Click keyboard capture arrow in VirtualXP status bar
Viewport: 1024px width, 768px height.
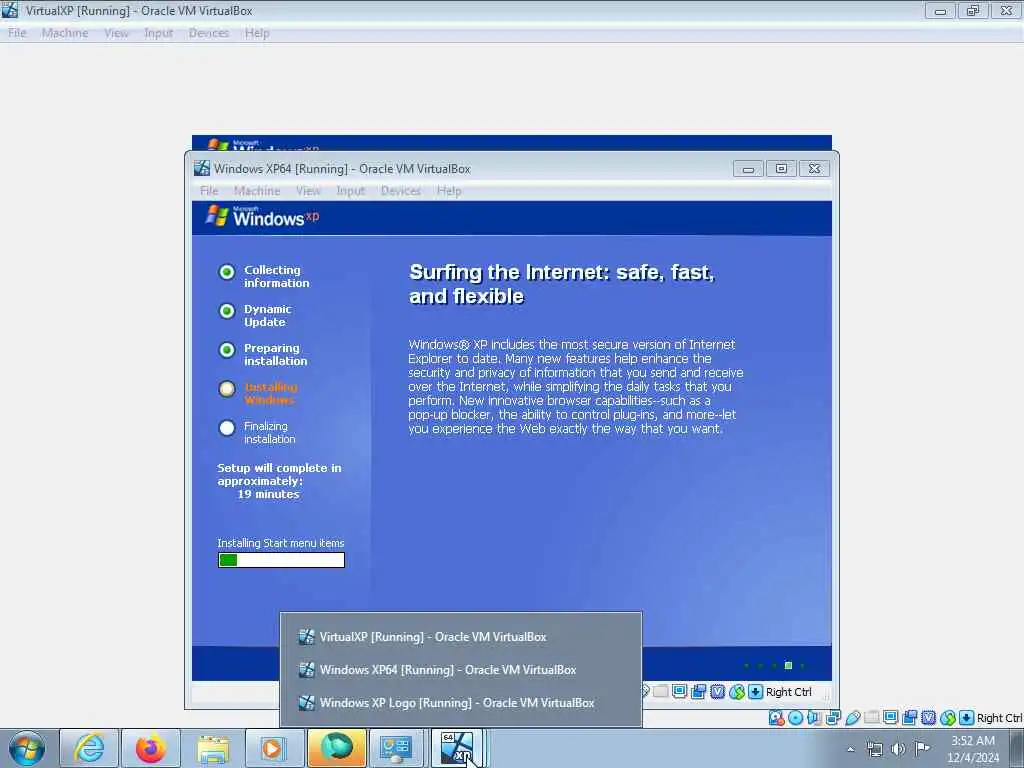coord(967,718)
